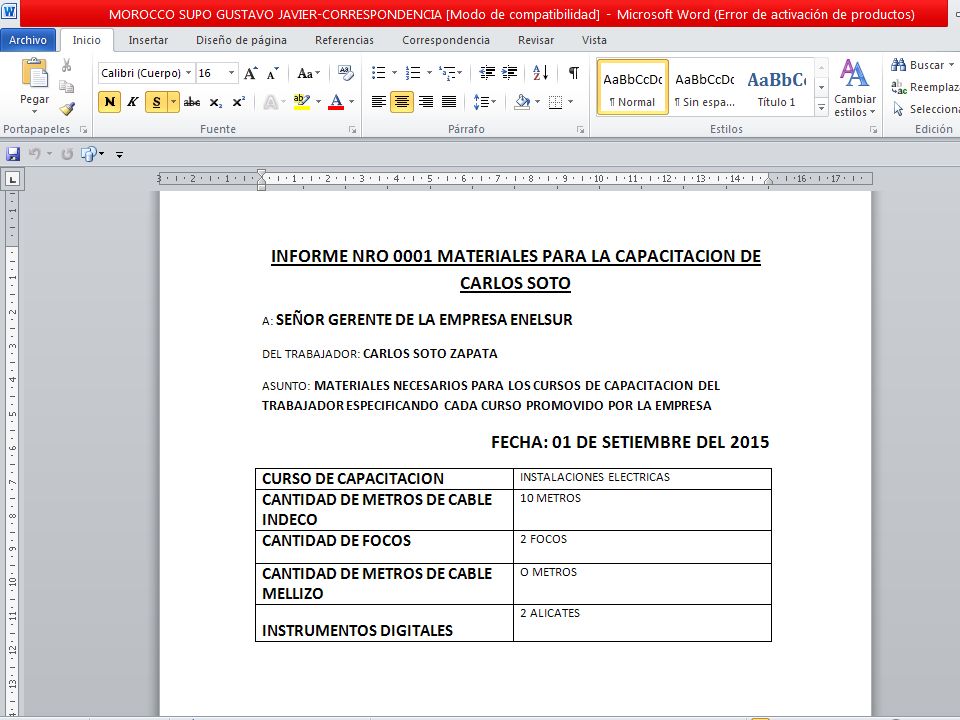Click the first-line indent ruler marker
Screen dimensions: 960x720
click(x=261, y=175)
